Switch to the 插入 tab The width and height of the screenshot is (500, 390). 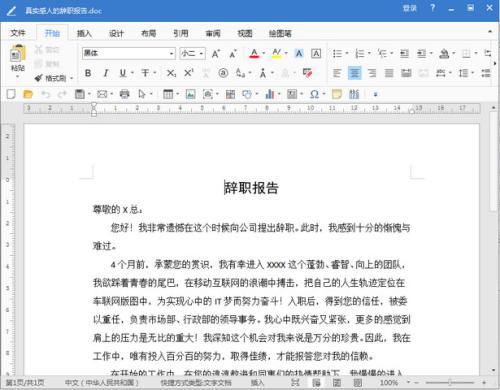click(84, 33)
